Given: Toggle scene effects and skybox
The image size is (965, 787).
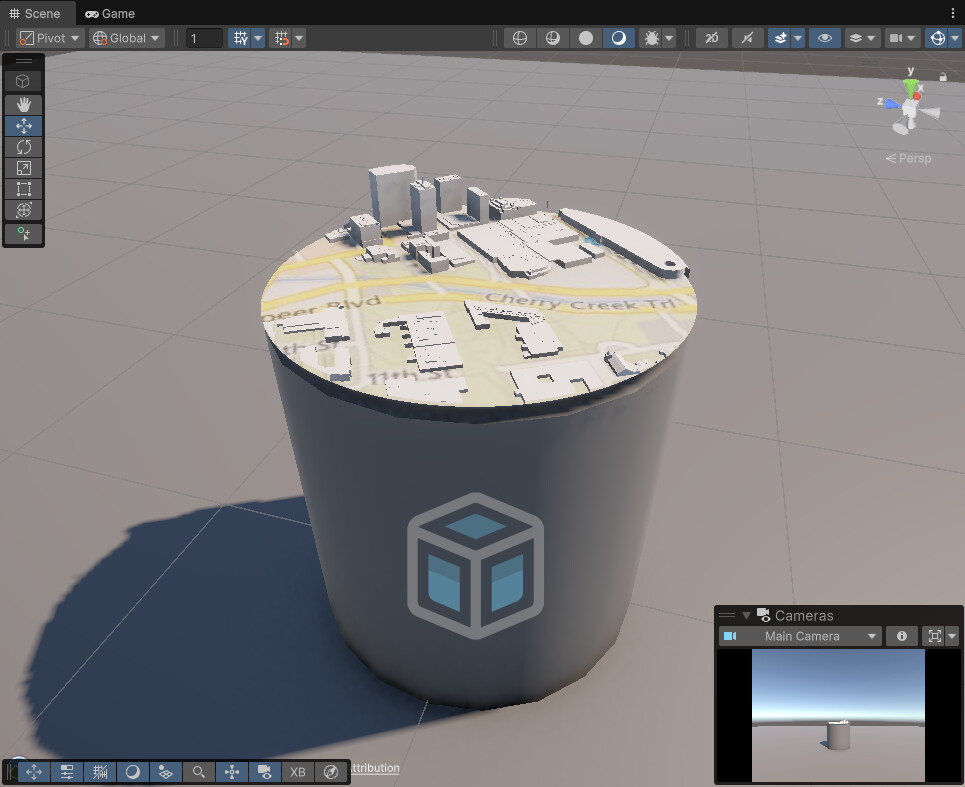Looking at the screenshot, I should coord(780,38).
